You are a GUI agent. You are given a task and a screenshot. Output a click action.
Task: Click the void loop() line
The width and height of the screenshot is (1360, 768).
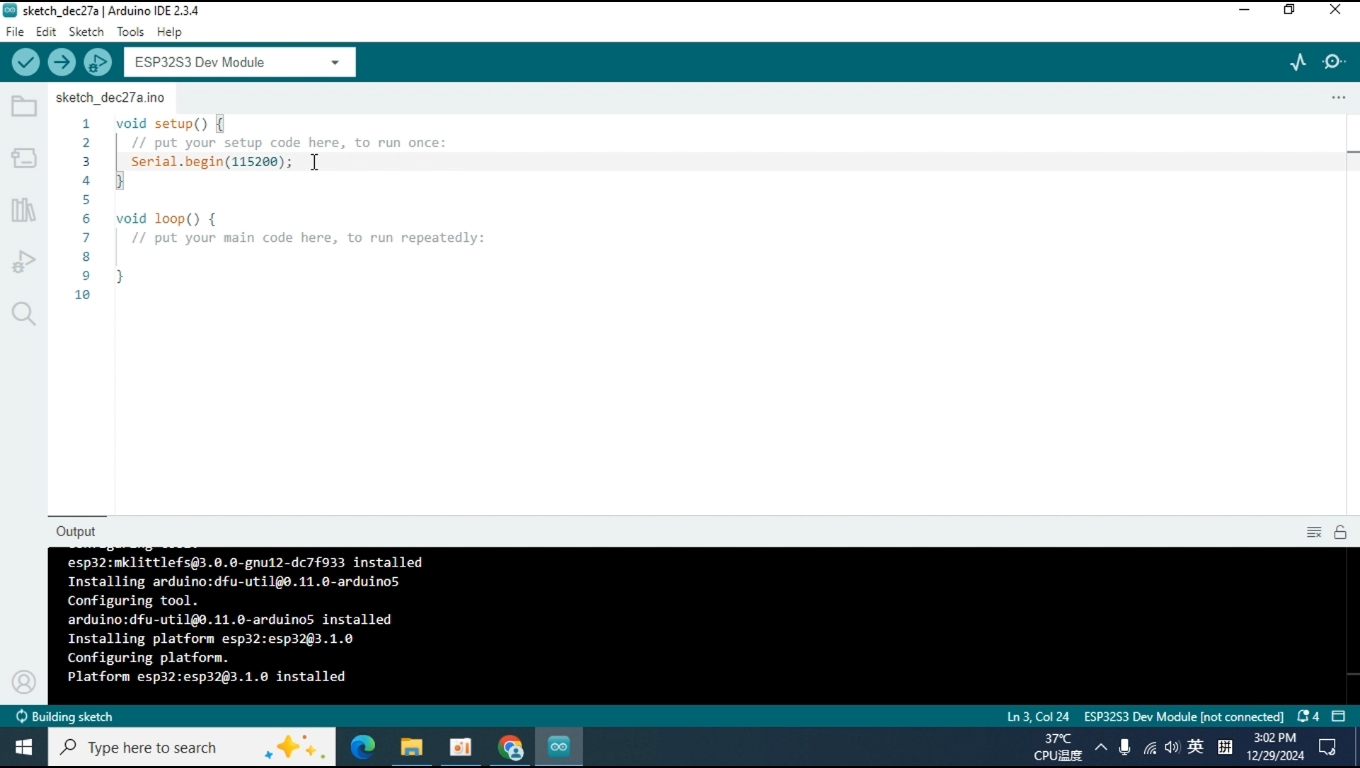[166, 218]
